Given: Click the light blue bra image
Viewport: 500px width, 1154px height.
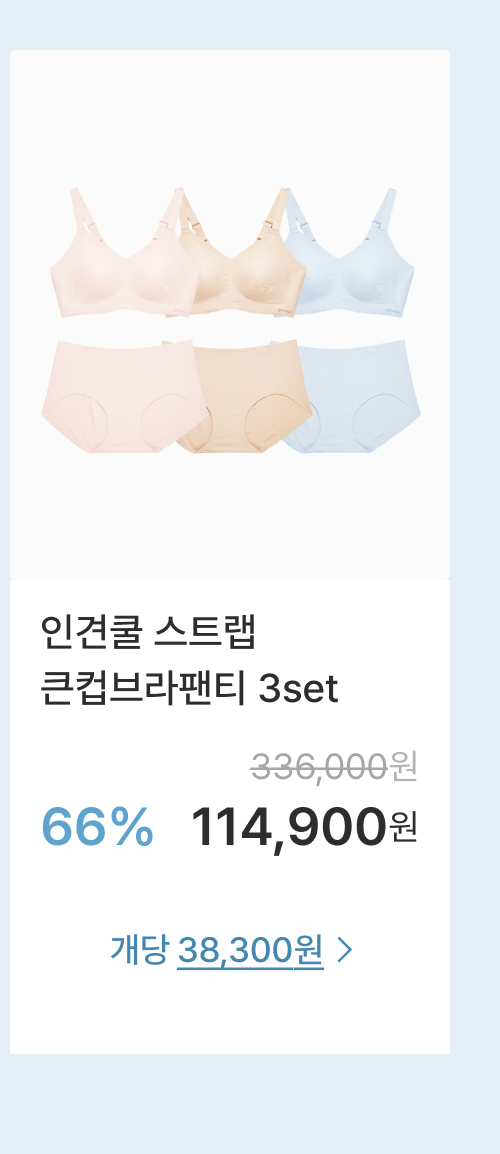Looking at the screenshot, I should (x=350, y=254).
